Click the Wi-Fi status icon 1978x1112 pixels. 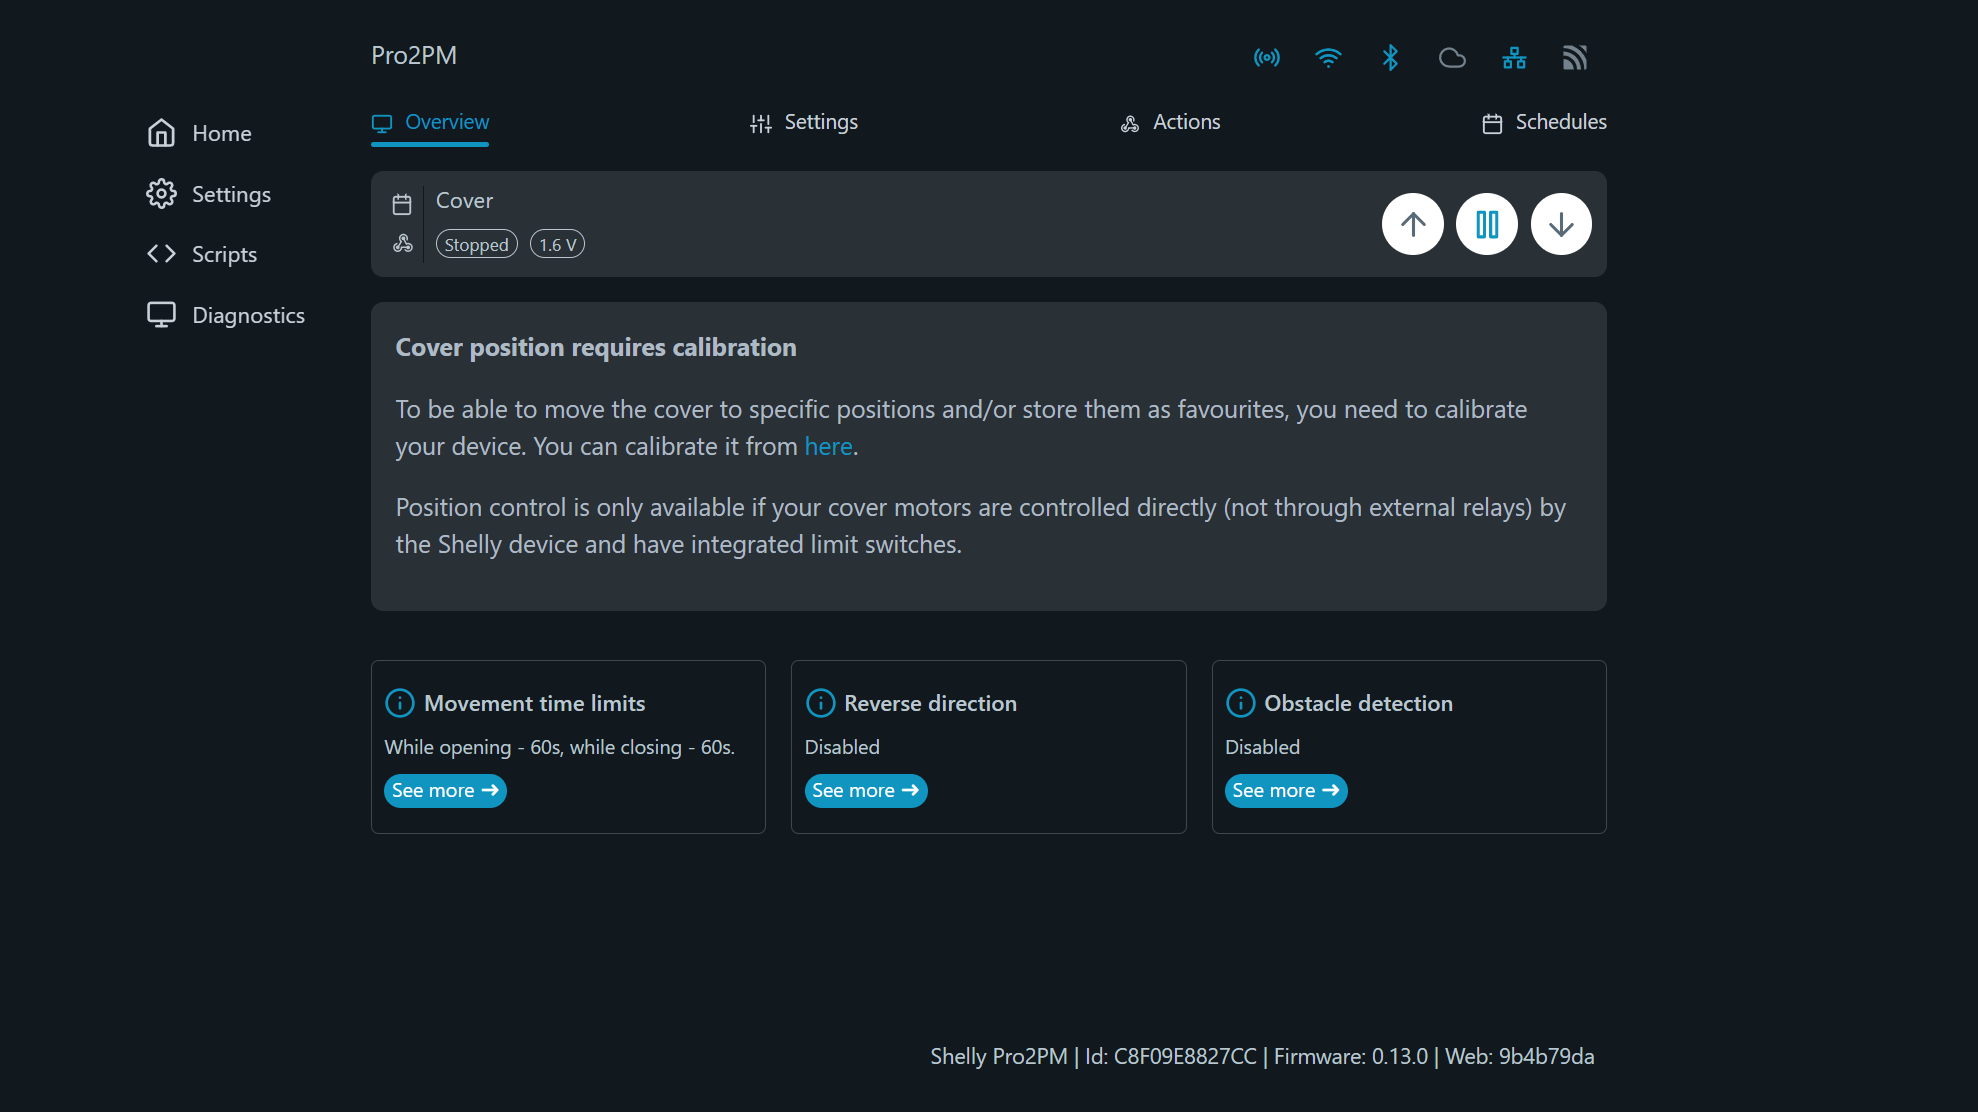tap(1328, 58)
